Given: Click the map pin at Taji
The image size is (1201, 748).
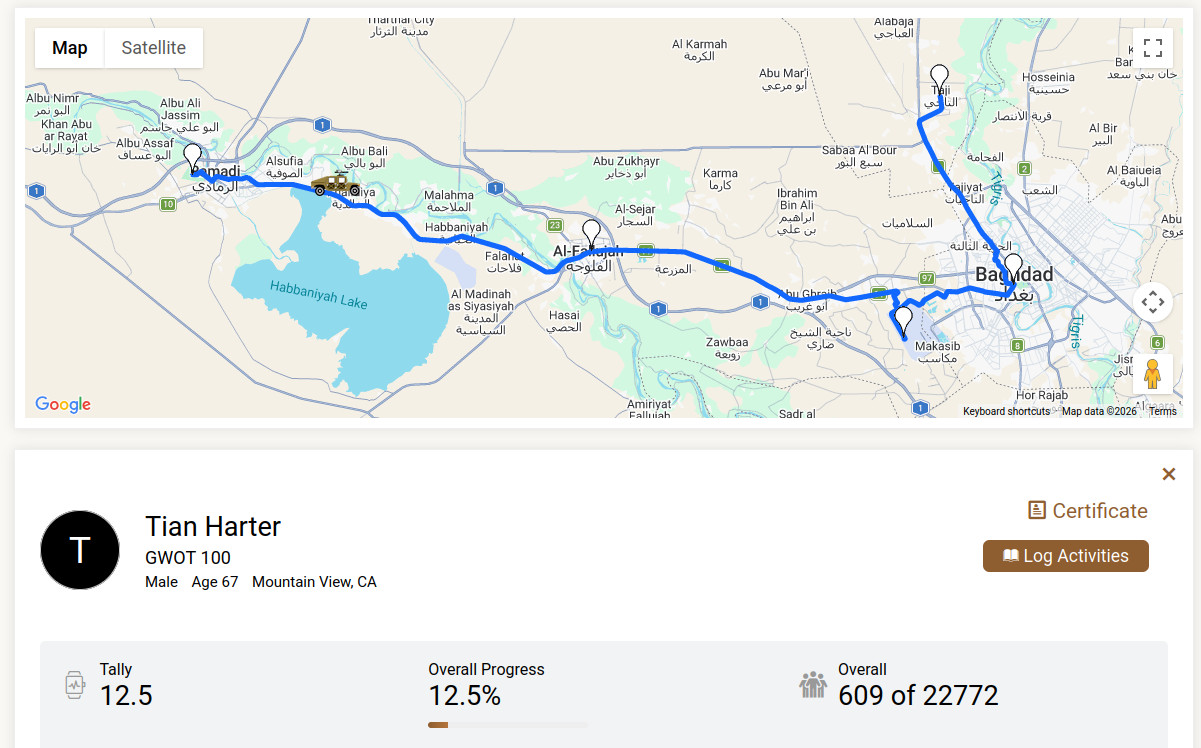Looking at the screenshot, I should tap(939, 78).
